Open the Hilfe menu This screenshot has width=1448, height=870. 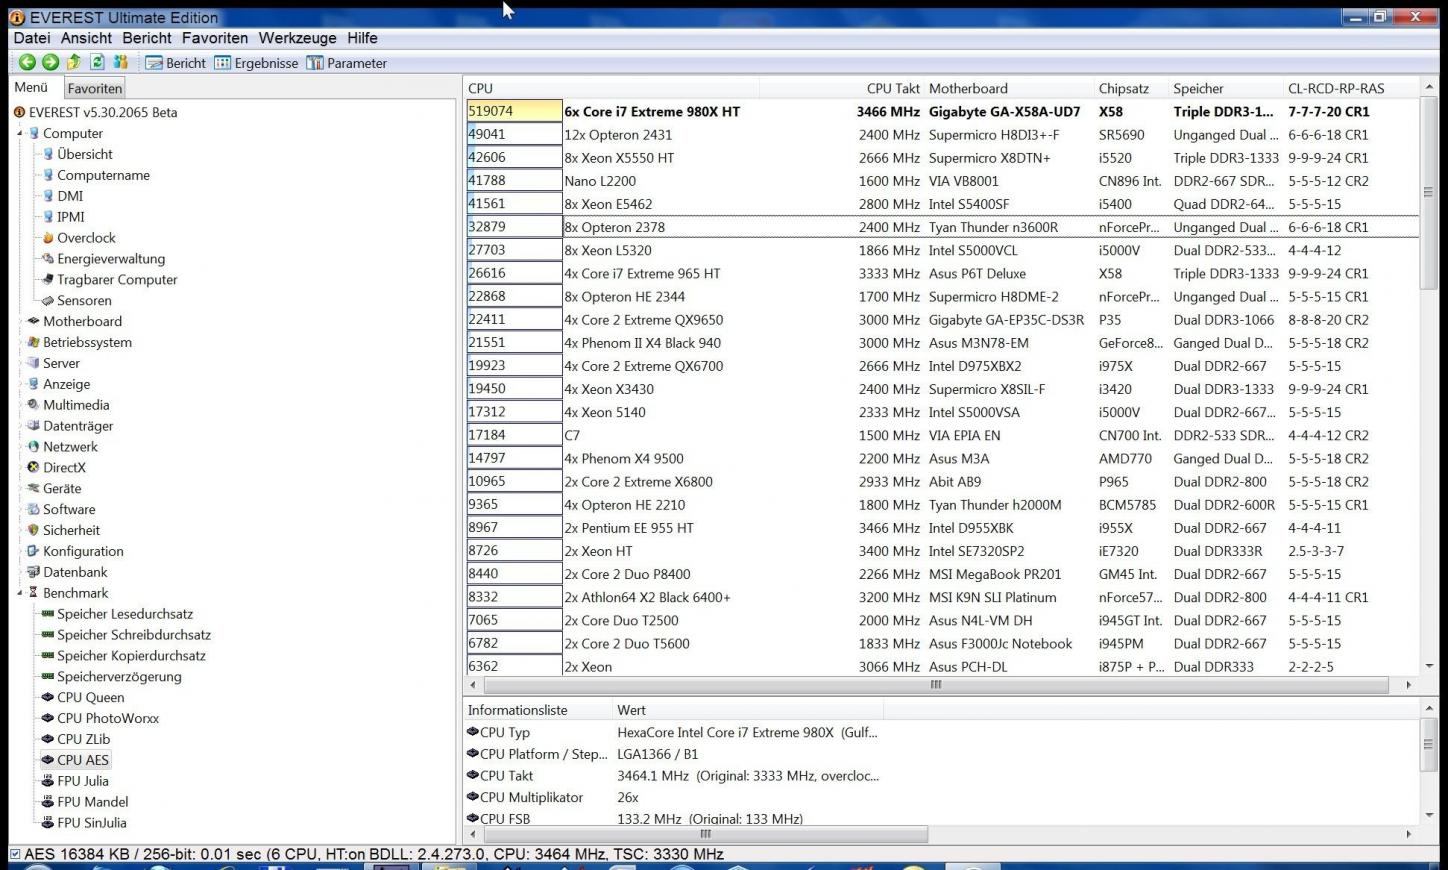click(x=362, y=38)
